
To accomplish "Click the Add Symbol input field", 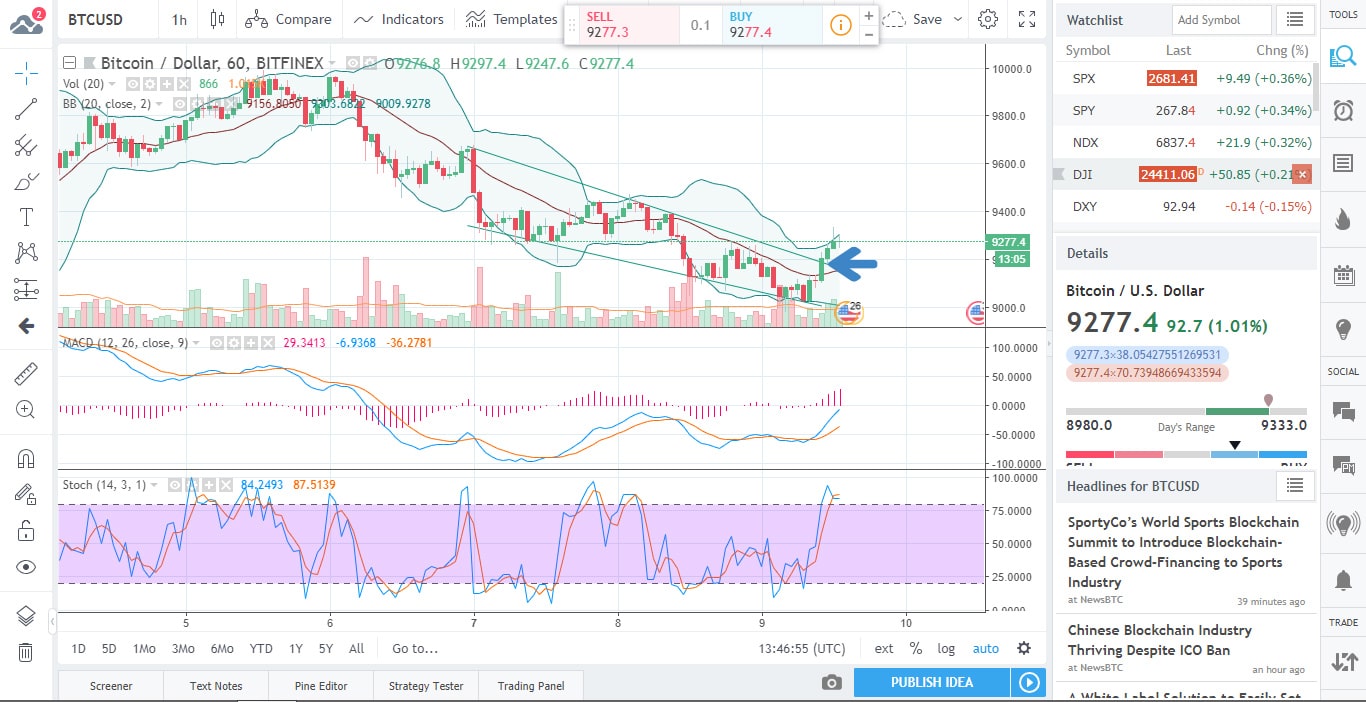I will 1221,19.
